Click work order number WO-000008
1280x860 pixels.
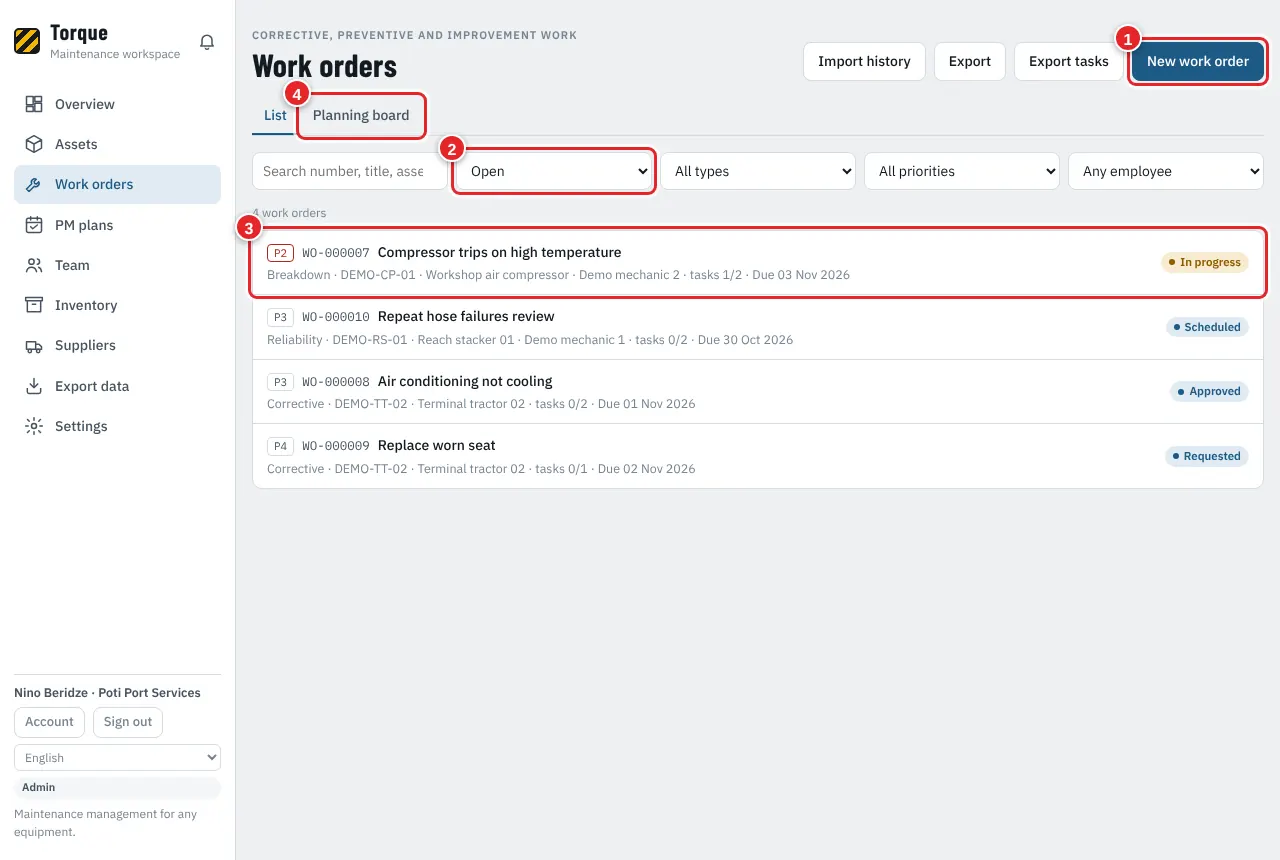tap(336, 382)
